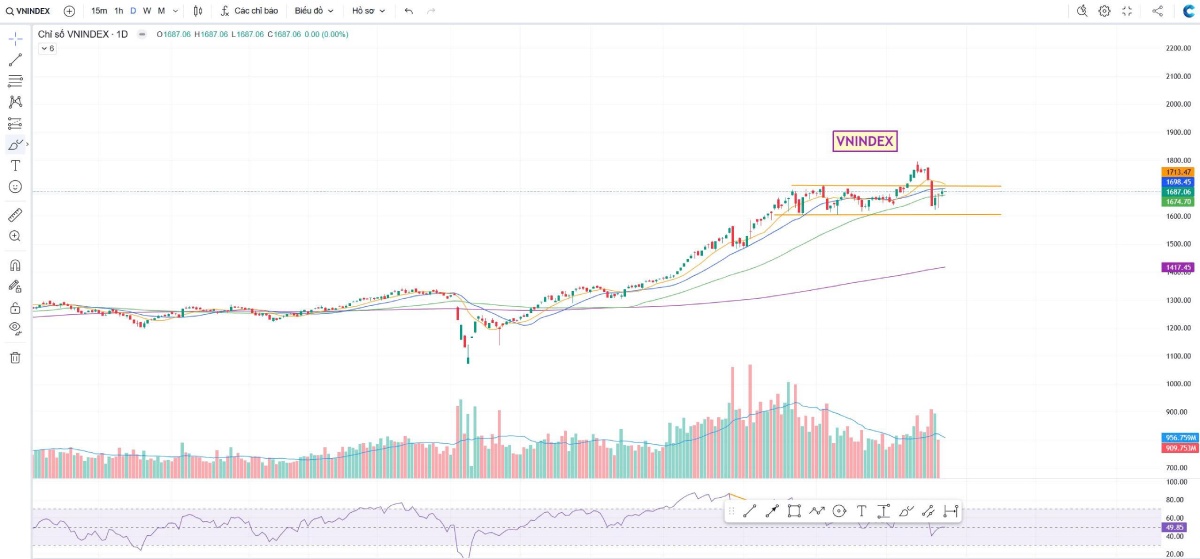Click the candlestick chart type icon
The image size is (1200, 559).
[198, 11]
